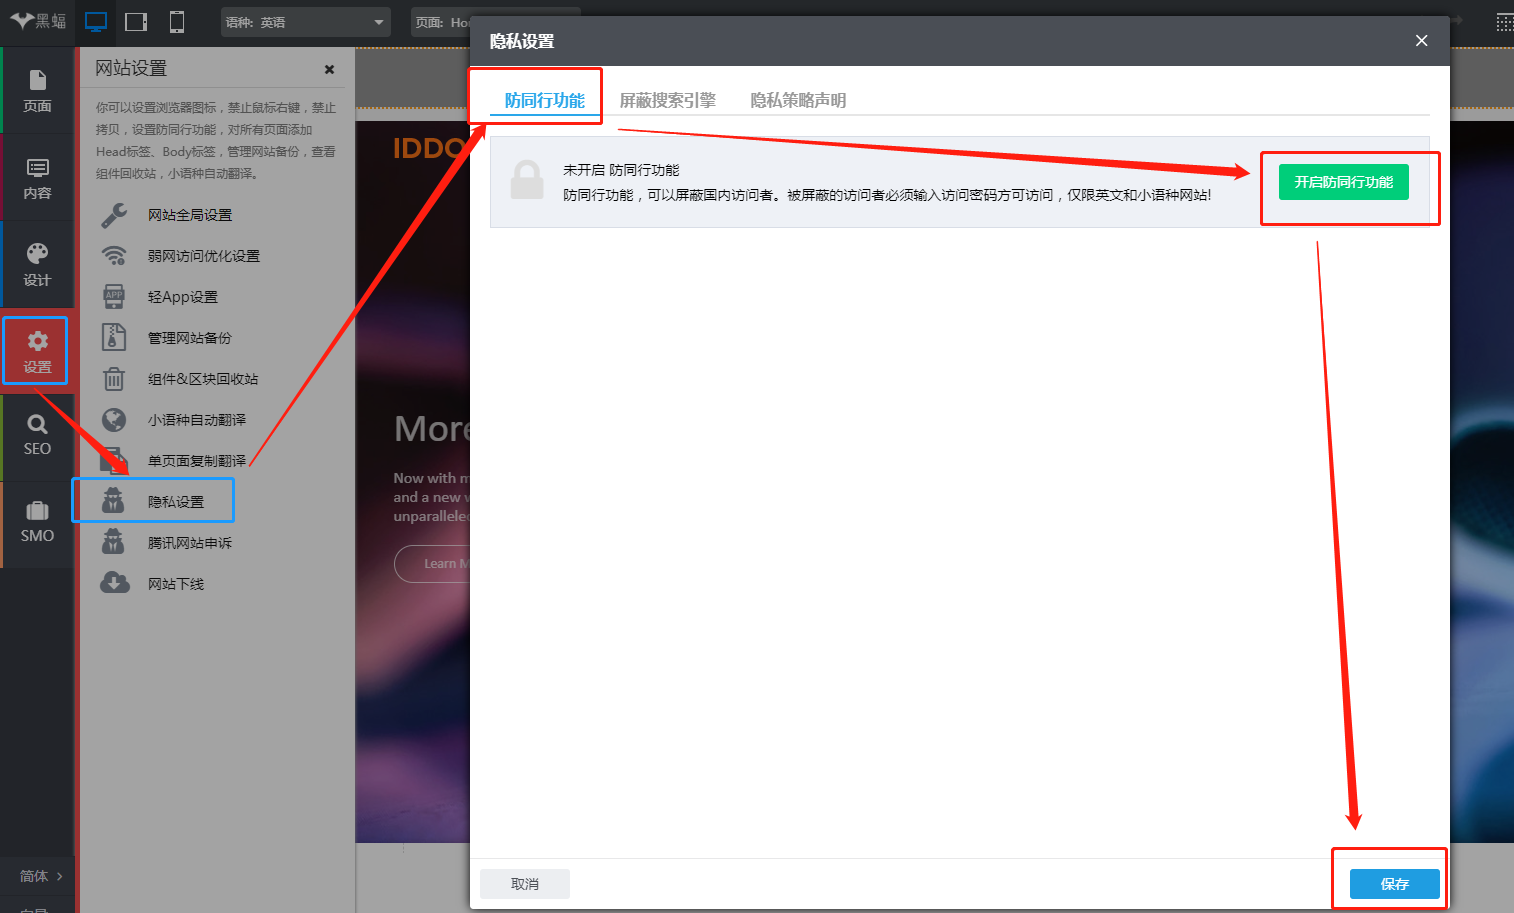Open the 内容 sidebar panel
This screenshot has height=913, width=1514.
tap(37, 178)
